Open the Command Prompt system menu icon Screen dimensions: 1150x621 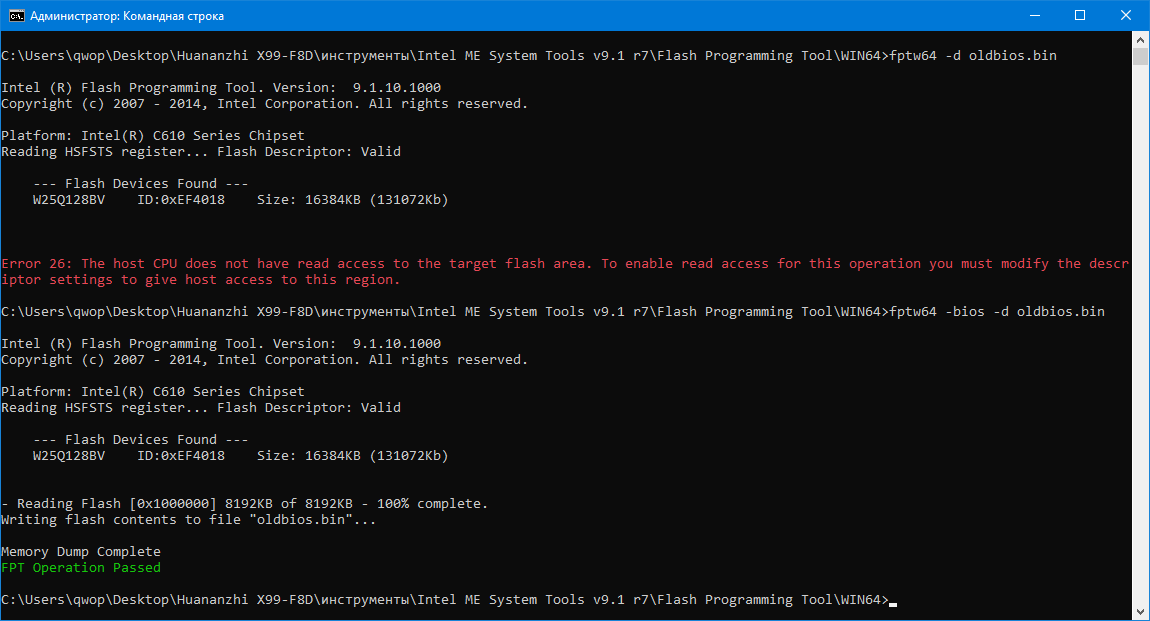(15, 16)
